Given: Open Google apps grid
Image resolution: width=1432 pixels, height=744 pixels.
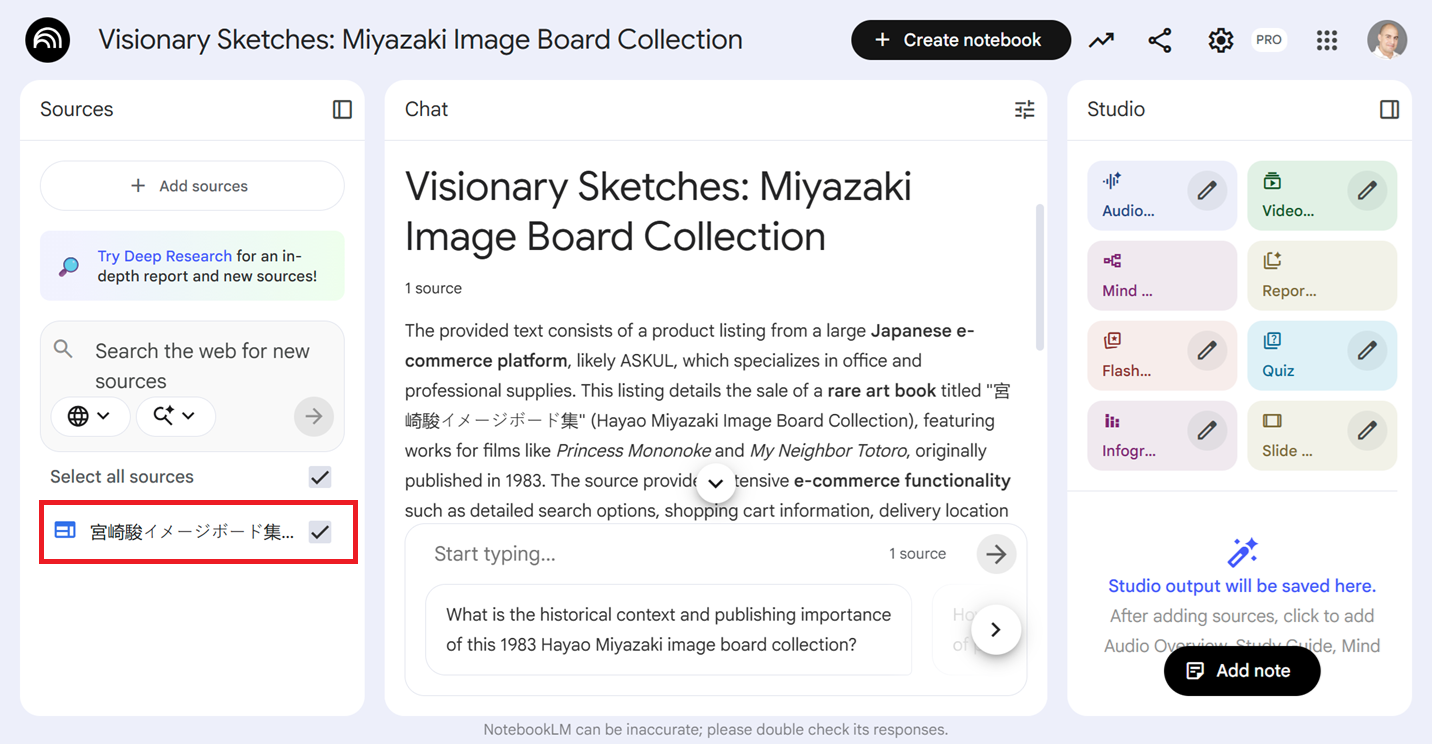Looking at the screenshot, I should (x=1327, y=41).
